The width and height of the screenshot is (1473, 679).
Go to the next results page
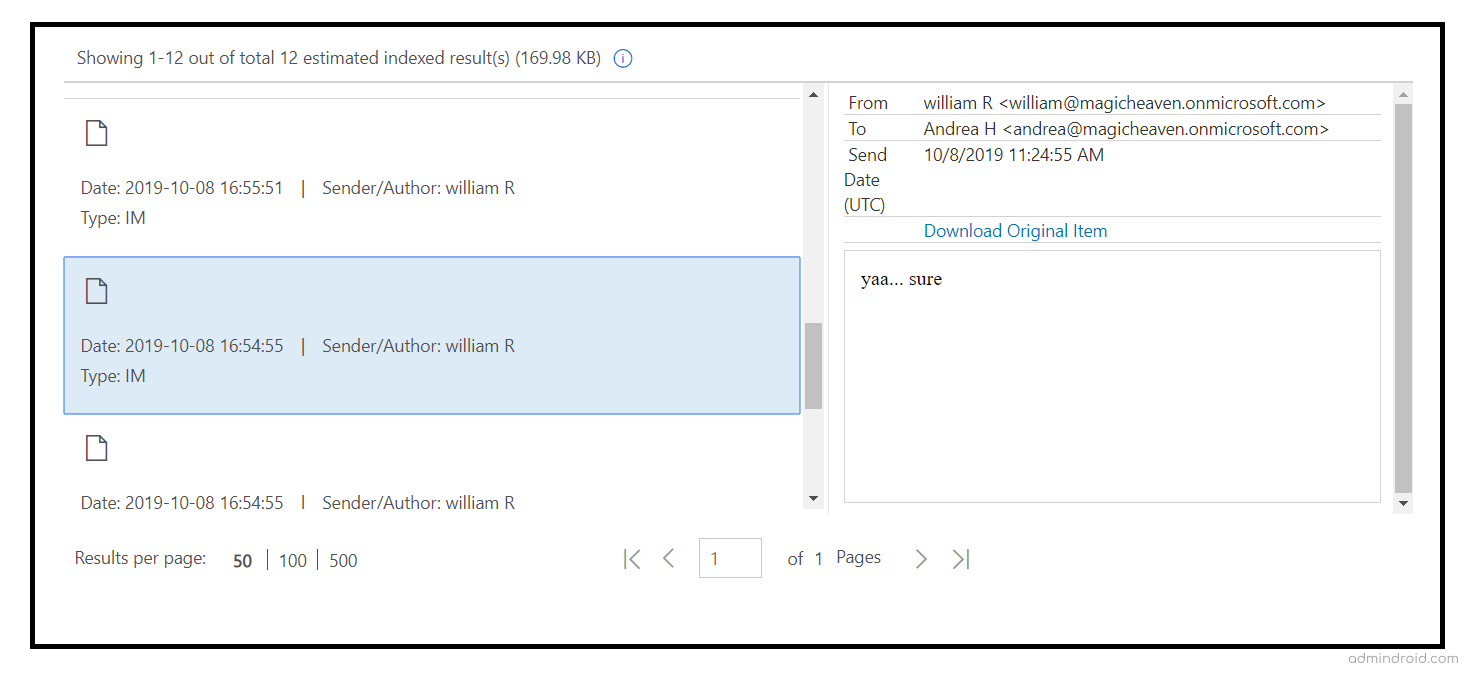coord(920,558)
